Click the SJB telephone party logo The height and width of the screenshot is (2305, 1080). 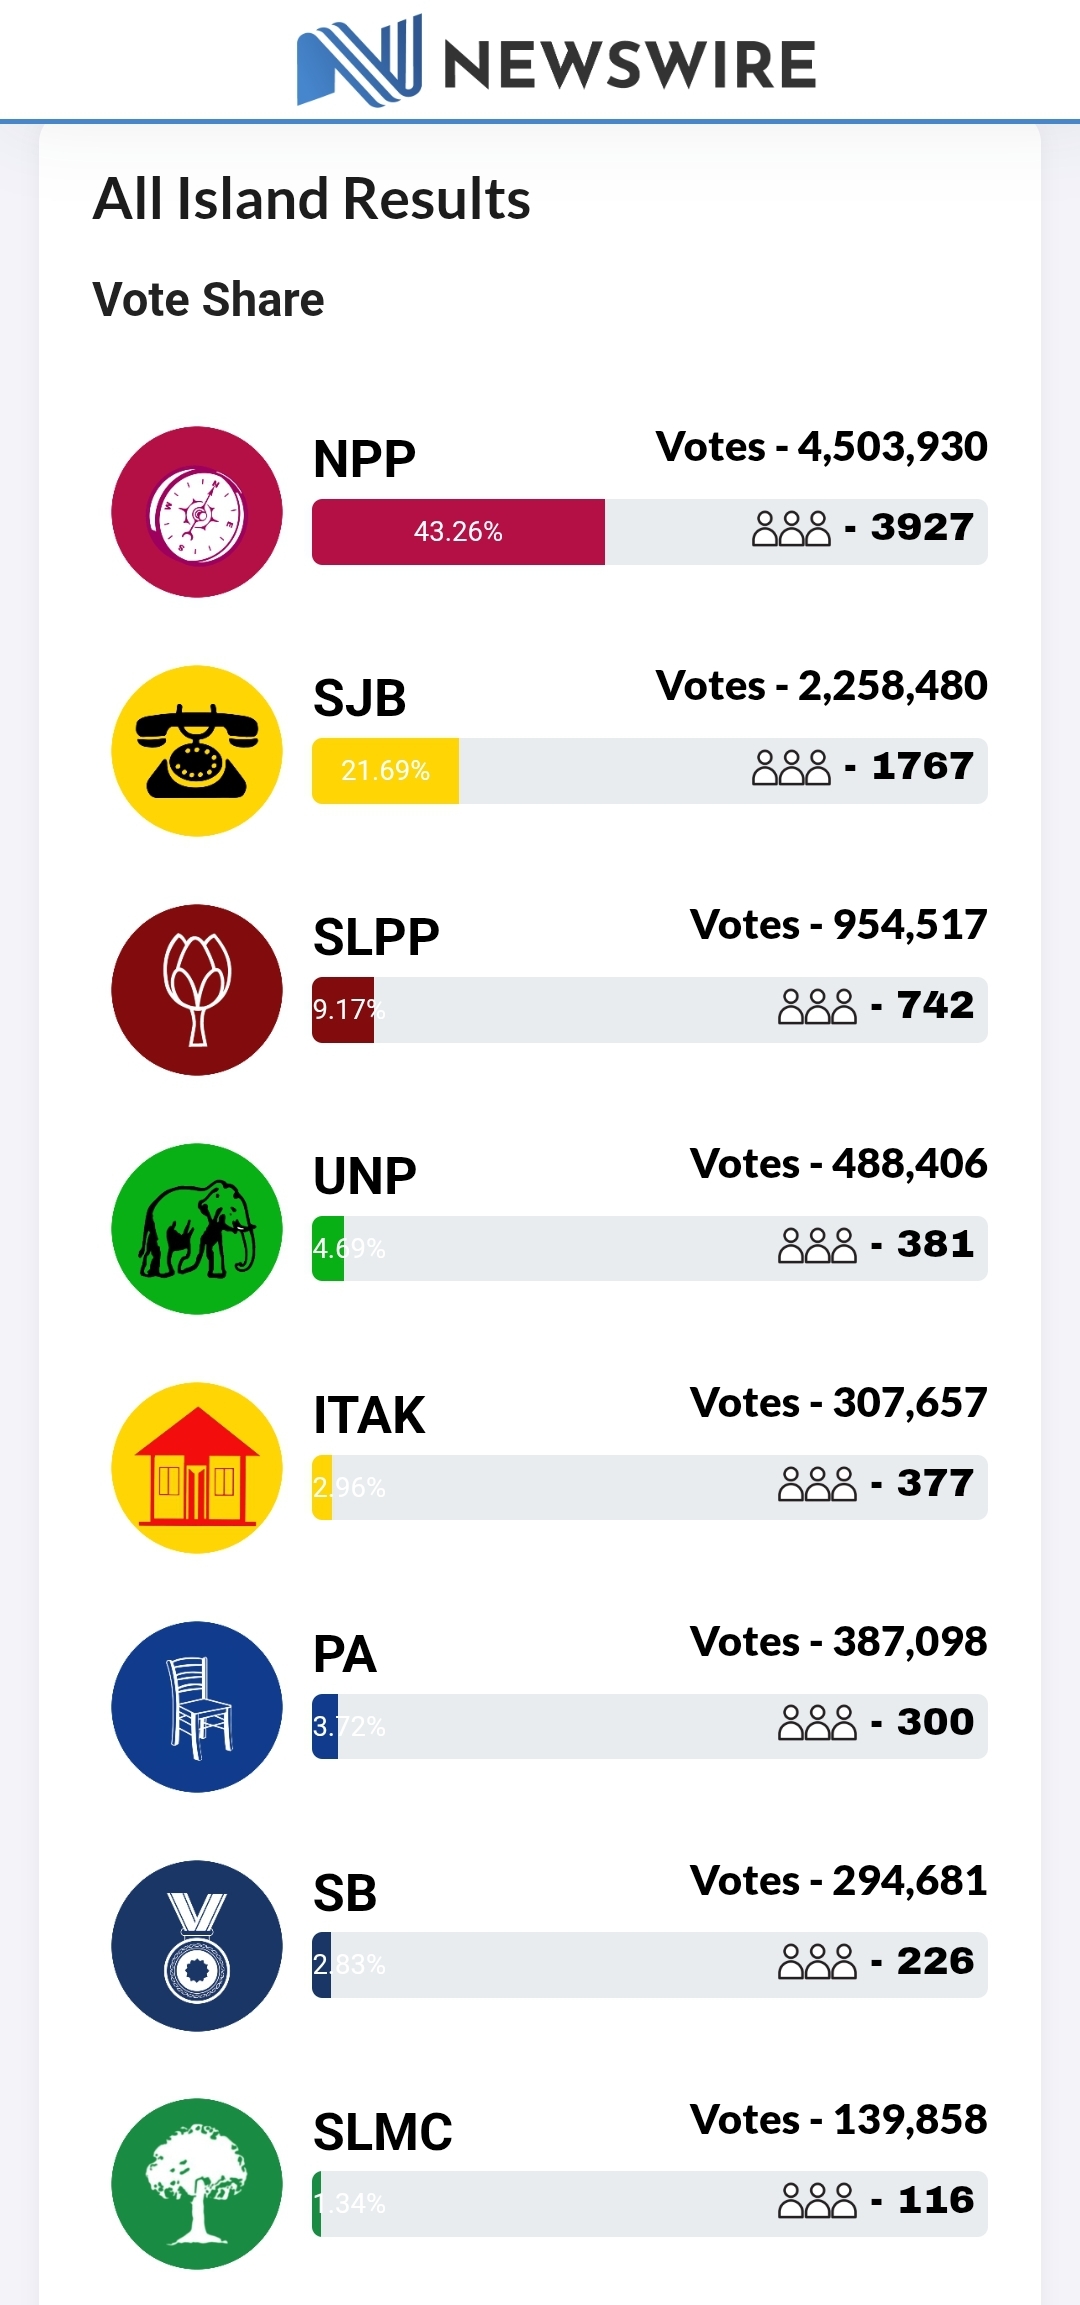[197, 751]
